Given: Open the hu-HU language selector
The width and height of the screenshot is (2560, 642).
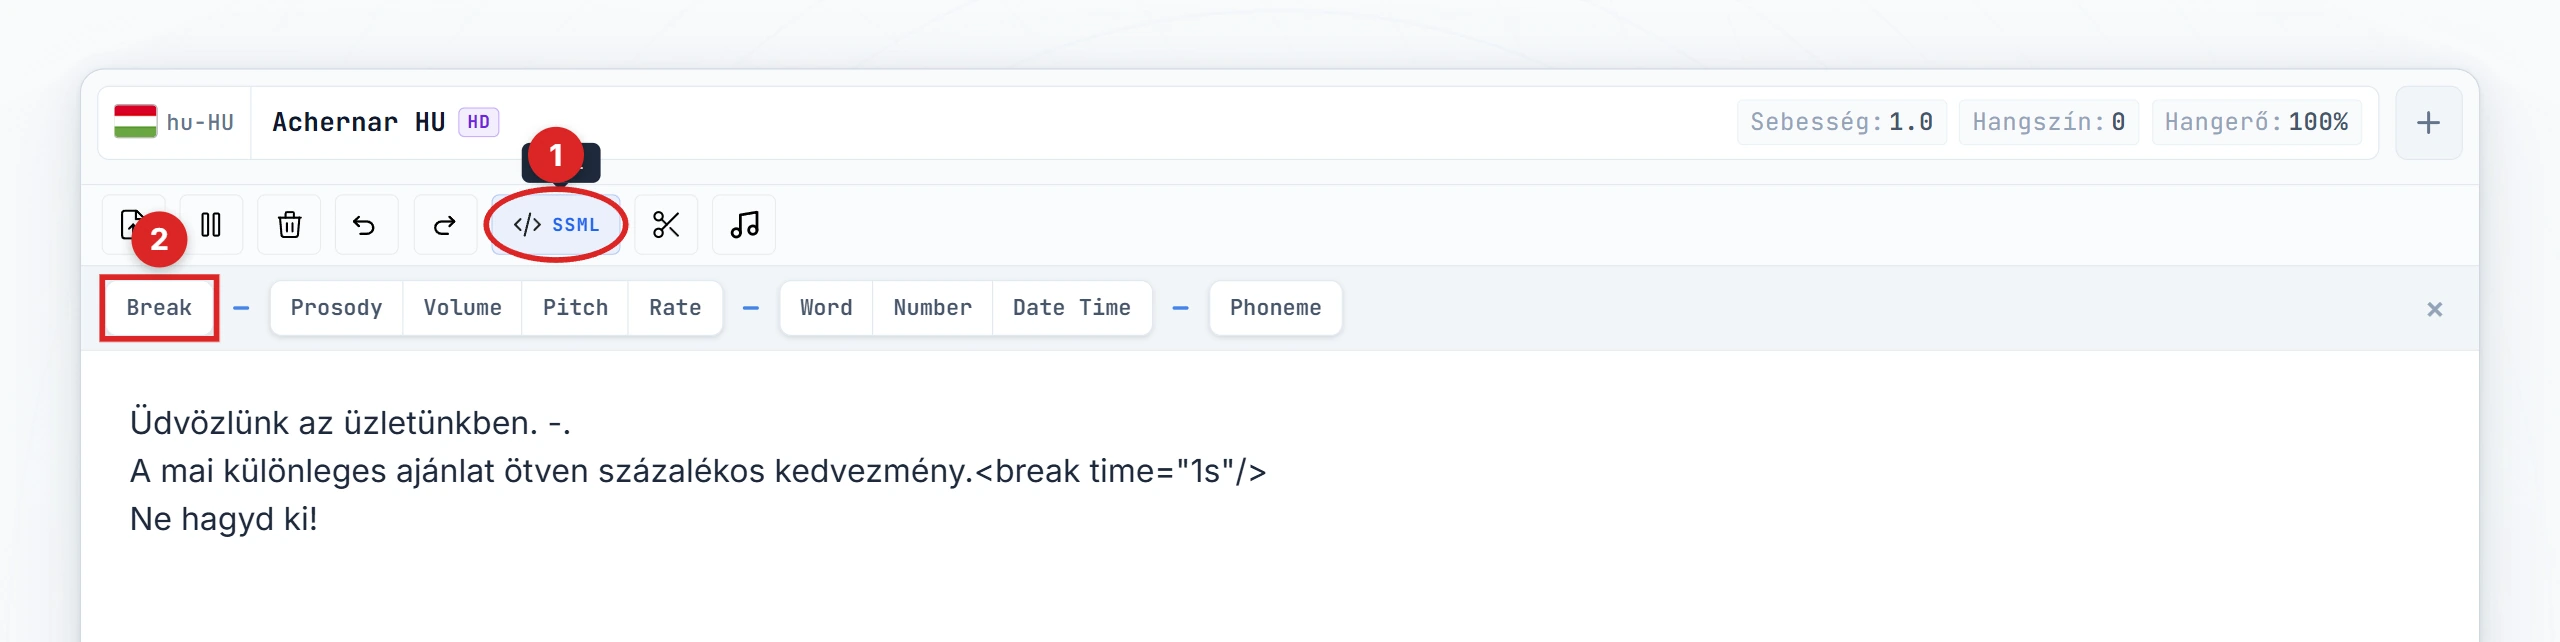Looking at the screenshot, I should (x=174, y=122).
